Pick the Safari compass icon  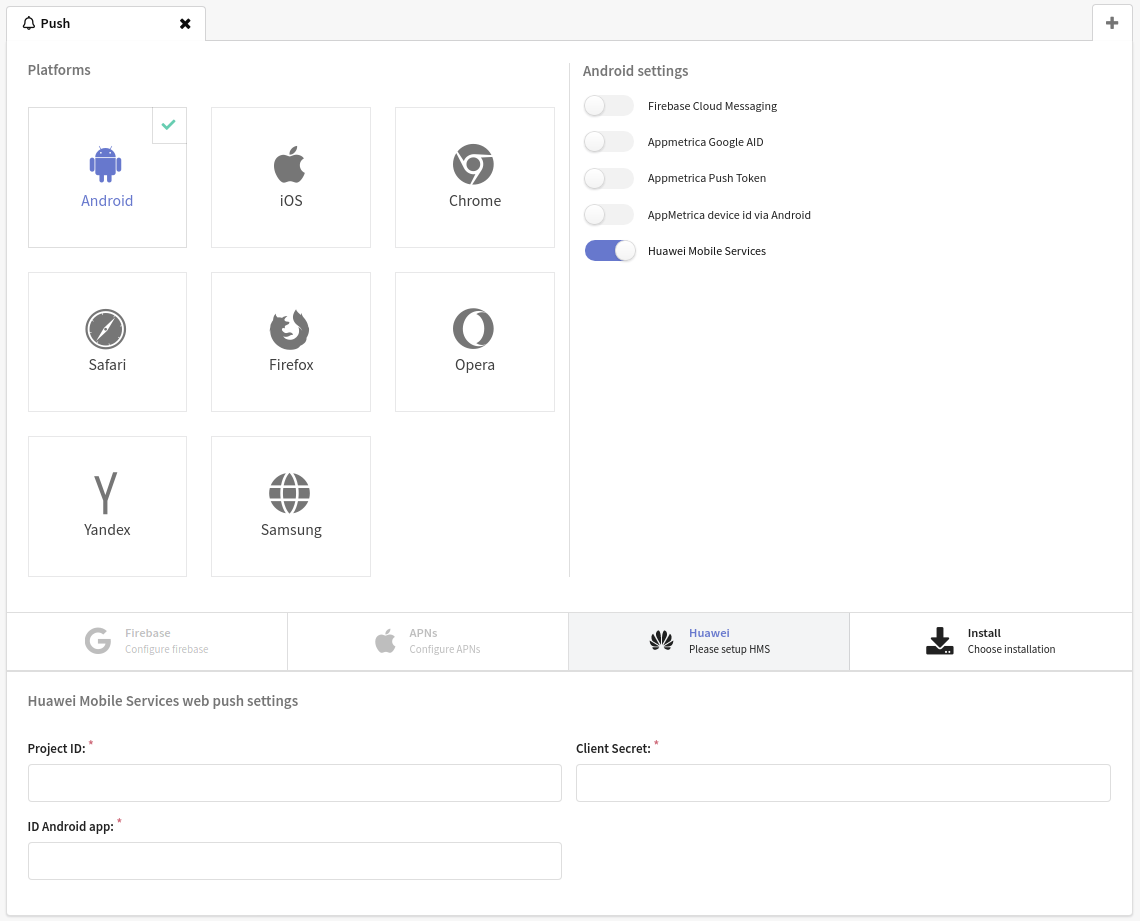point(105,329)
